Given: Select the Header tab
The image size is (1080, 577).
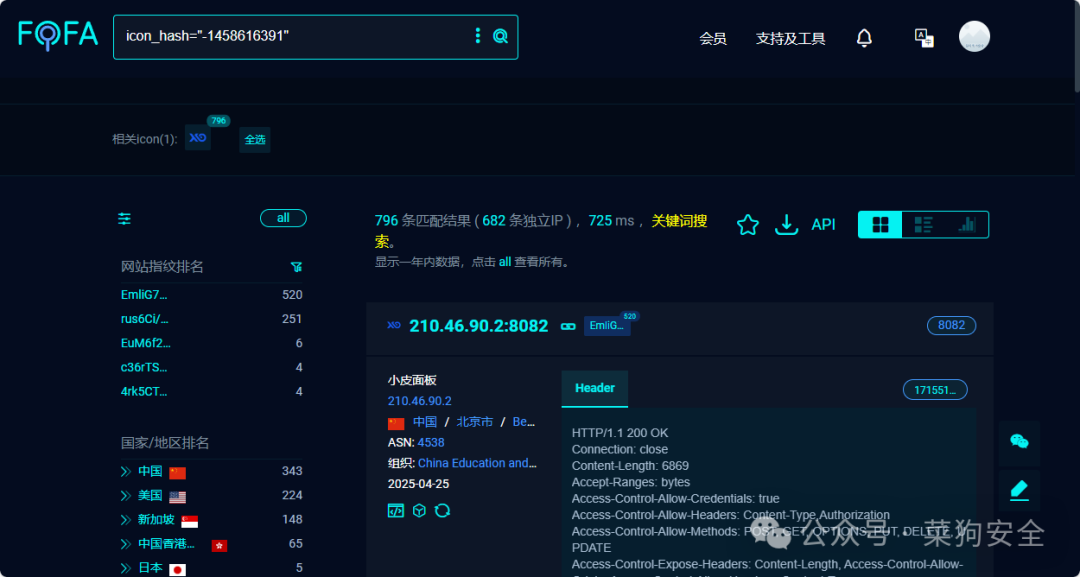Looking at the screenshot, I should (x=594, y=388).
